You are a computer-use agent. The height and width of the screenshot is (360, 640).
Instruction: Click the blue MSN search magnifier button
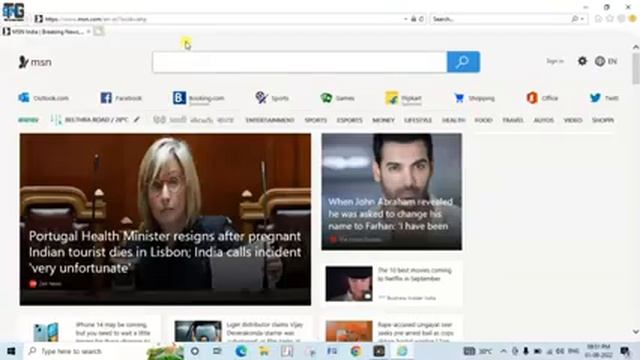click(x=463, y=62)
